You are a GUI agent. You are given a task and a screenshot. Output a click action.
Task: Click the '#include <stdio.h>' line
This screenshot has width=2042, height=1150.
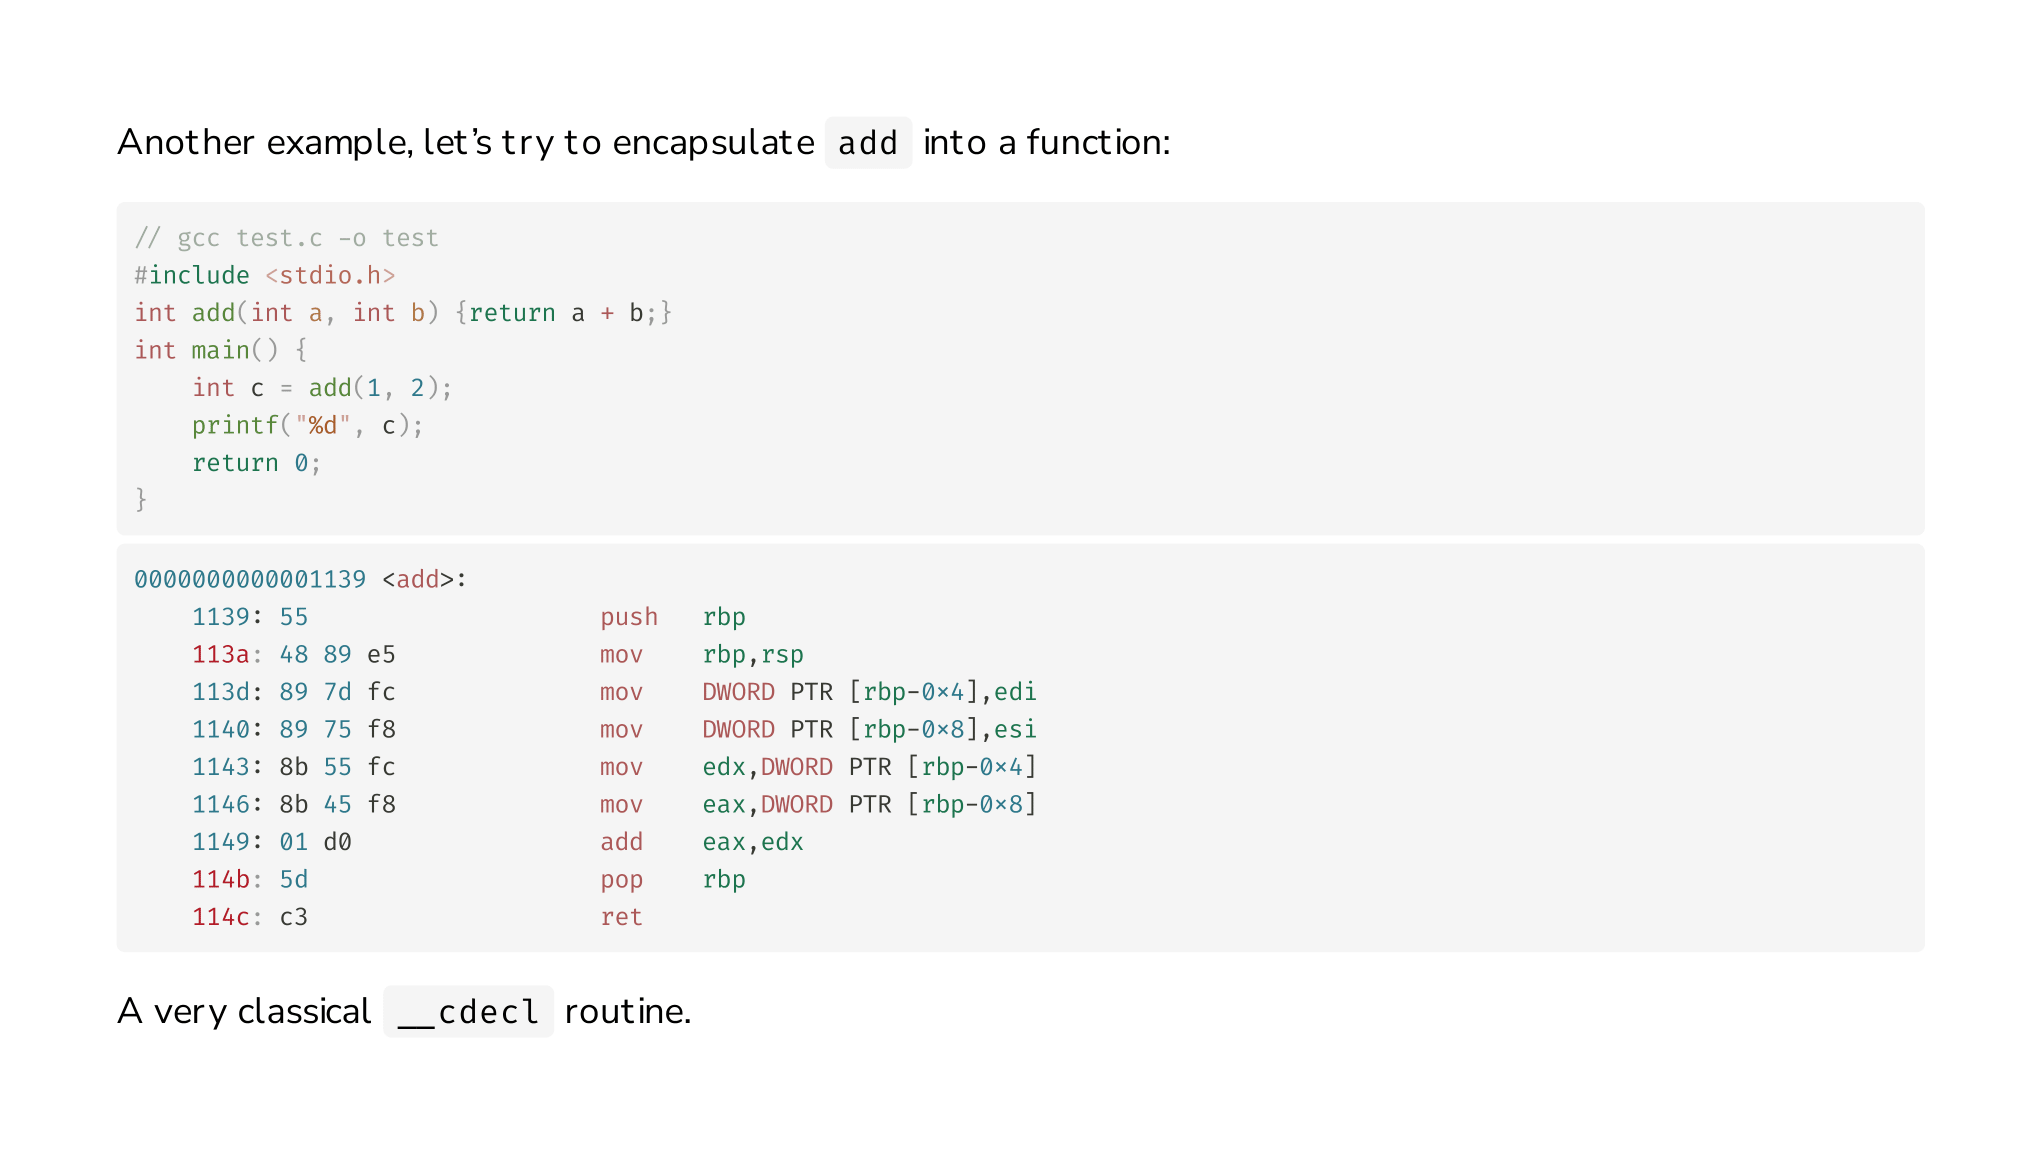265,275
